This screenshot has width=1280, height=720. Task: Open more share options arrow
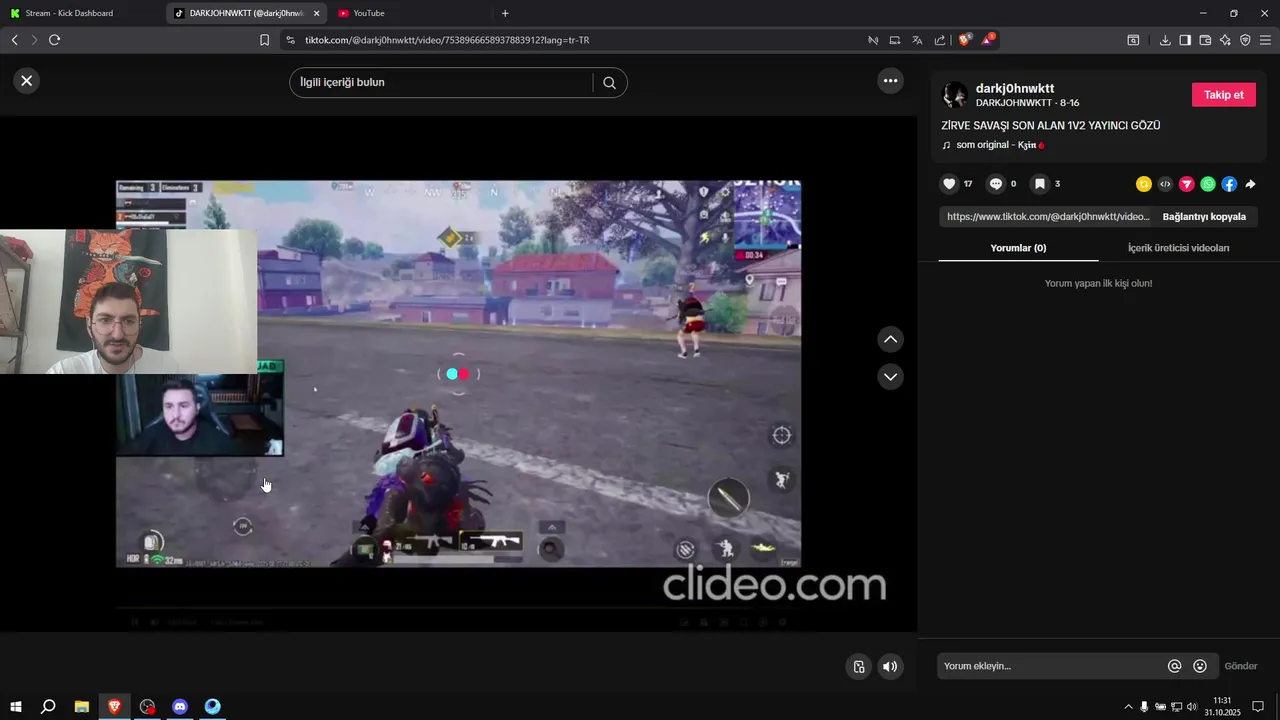(x=1250, y=184)
